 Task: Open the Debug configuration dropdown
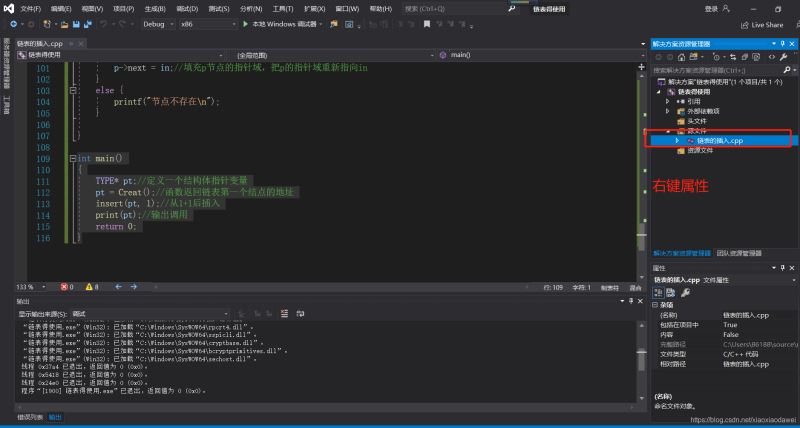click(x=158, y=23)
